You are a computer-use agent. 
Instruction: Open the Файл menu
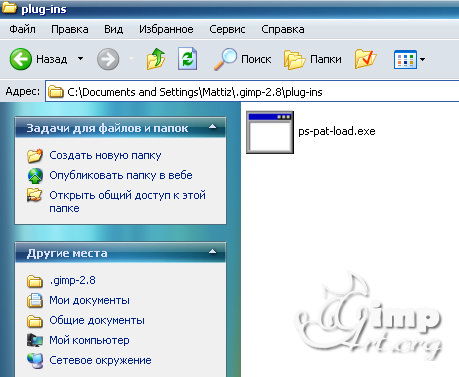(22, 29)
